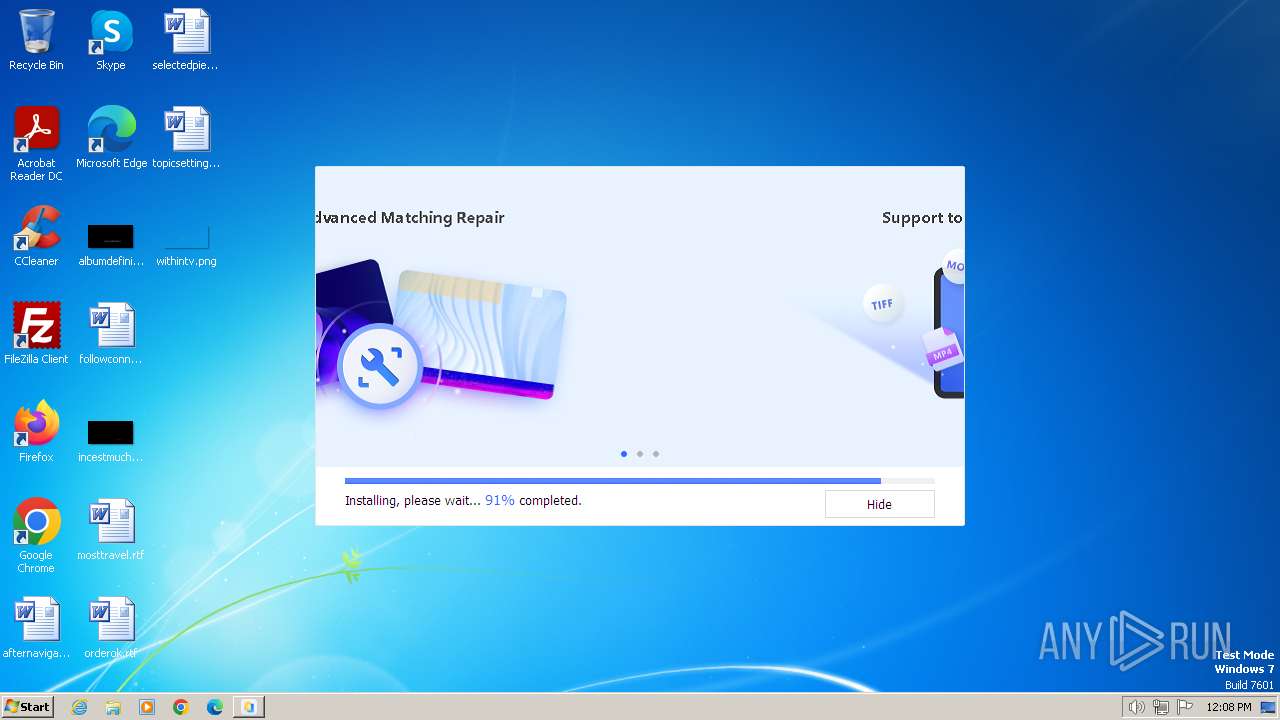
Task: Open the topicsetting Word document icon
Action: [186, 138]
